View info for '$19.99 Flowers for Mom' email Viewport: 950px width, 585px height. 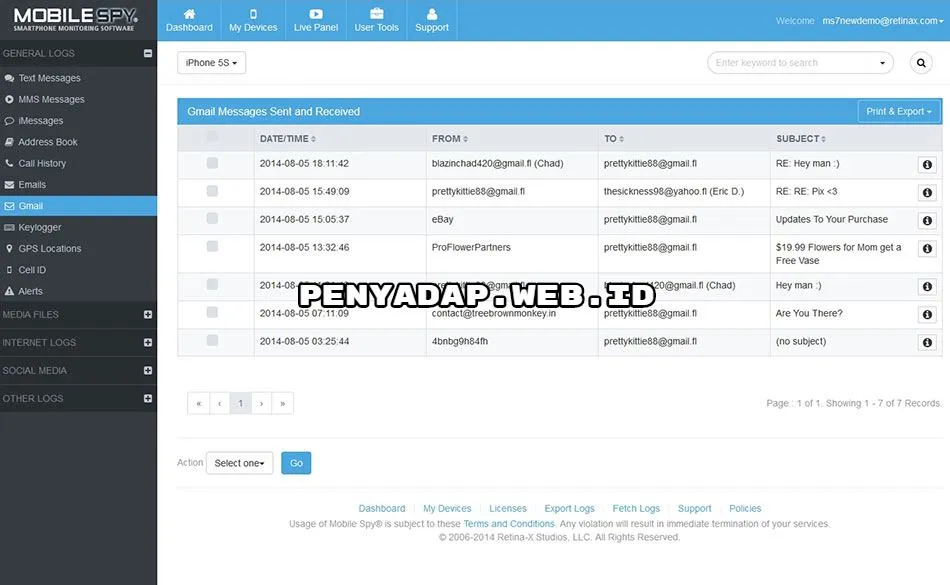click(x=927, y=248)
